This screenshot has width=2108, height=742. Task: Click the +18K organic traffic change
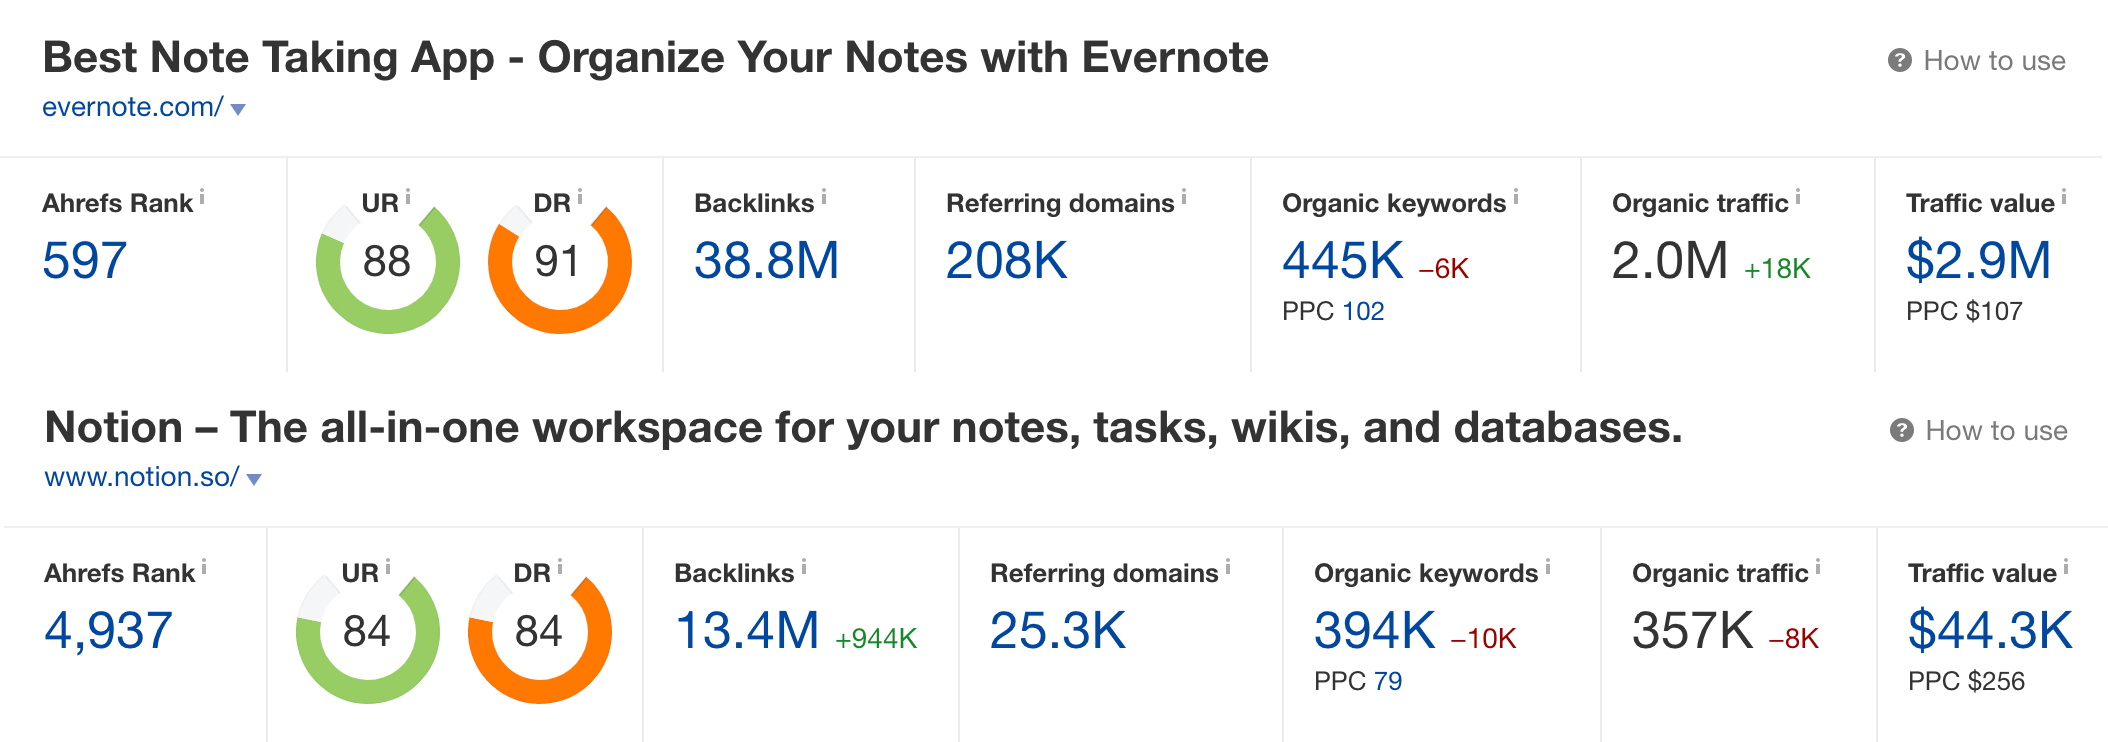pos(1777,269)
